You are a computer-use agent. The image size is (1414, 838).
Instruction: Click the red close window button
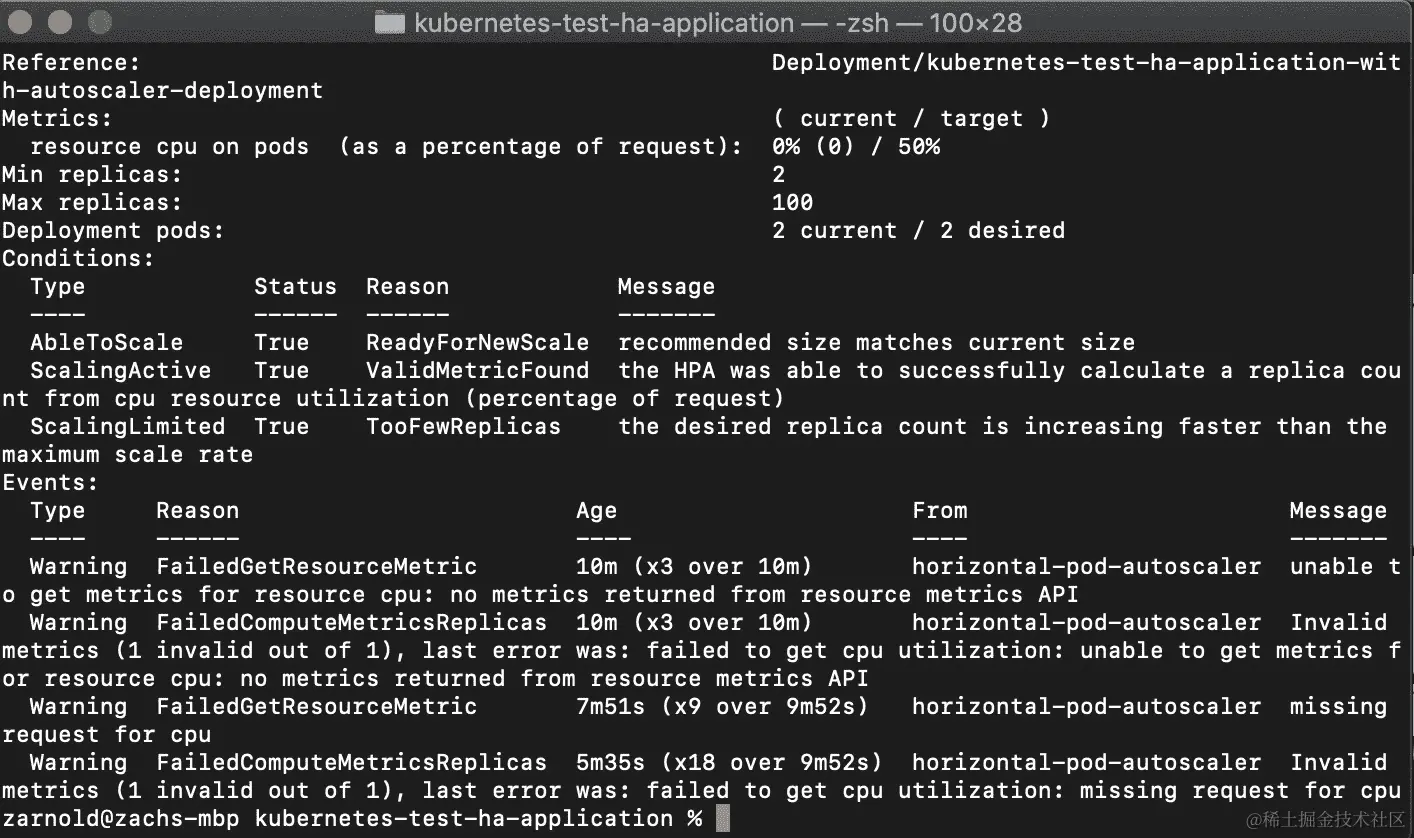pyautogui.click(x=21, y=21)
